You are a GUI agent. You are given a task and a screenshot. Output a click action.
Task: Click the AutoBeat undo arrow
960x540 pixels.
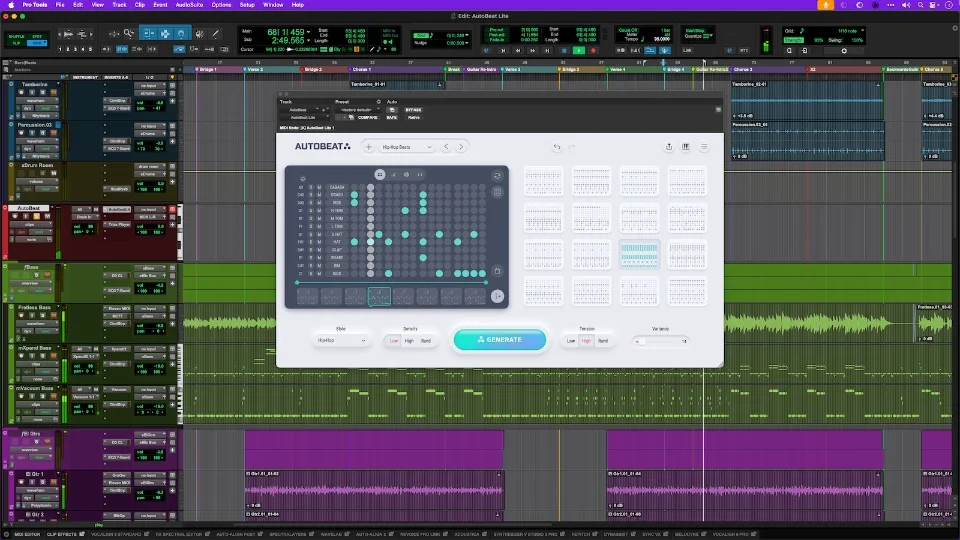pos(557,147)
